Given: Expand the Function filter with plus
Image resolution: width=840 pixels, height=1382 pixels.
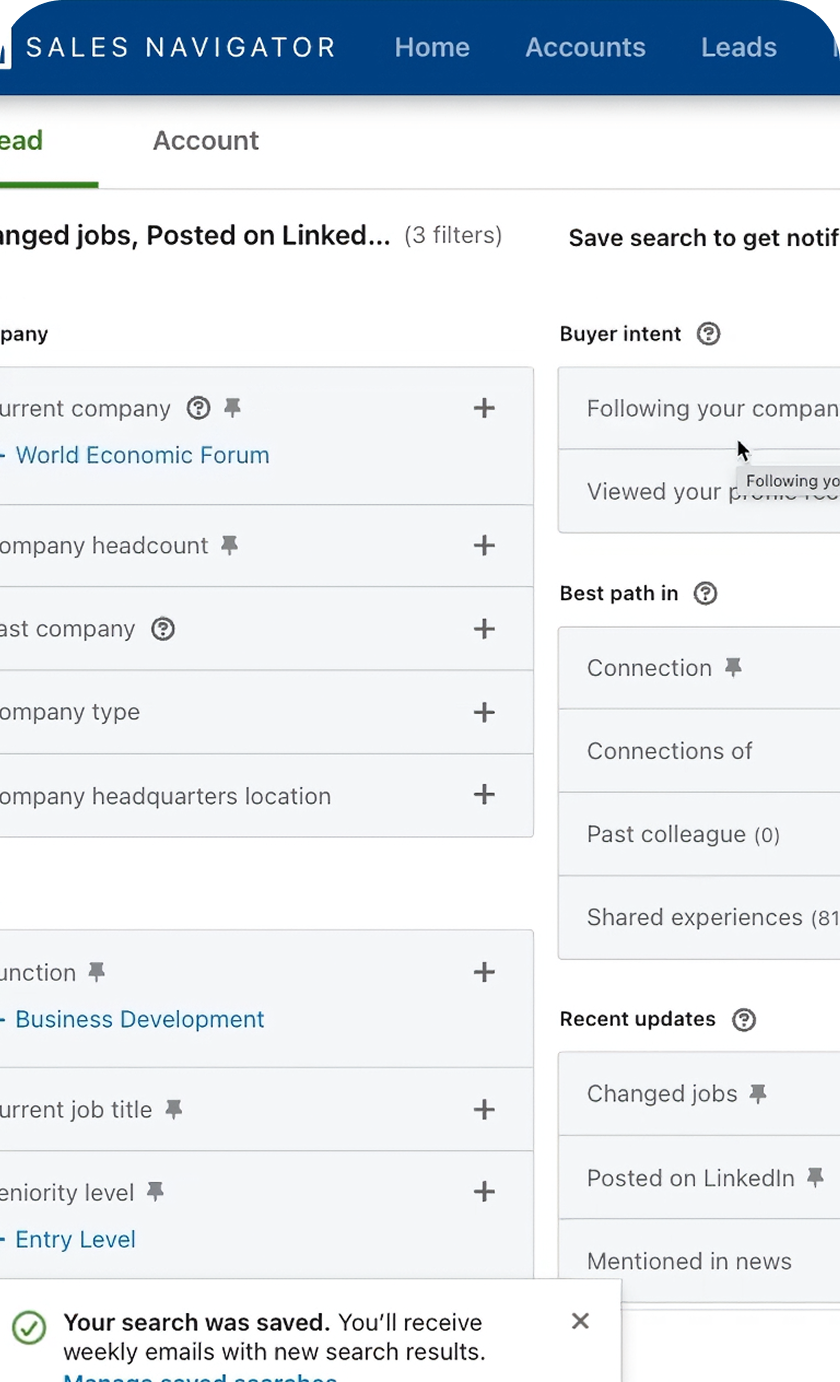Looking at the screenshot, I should click(x=484, y=972).
